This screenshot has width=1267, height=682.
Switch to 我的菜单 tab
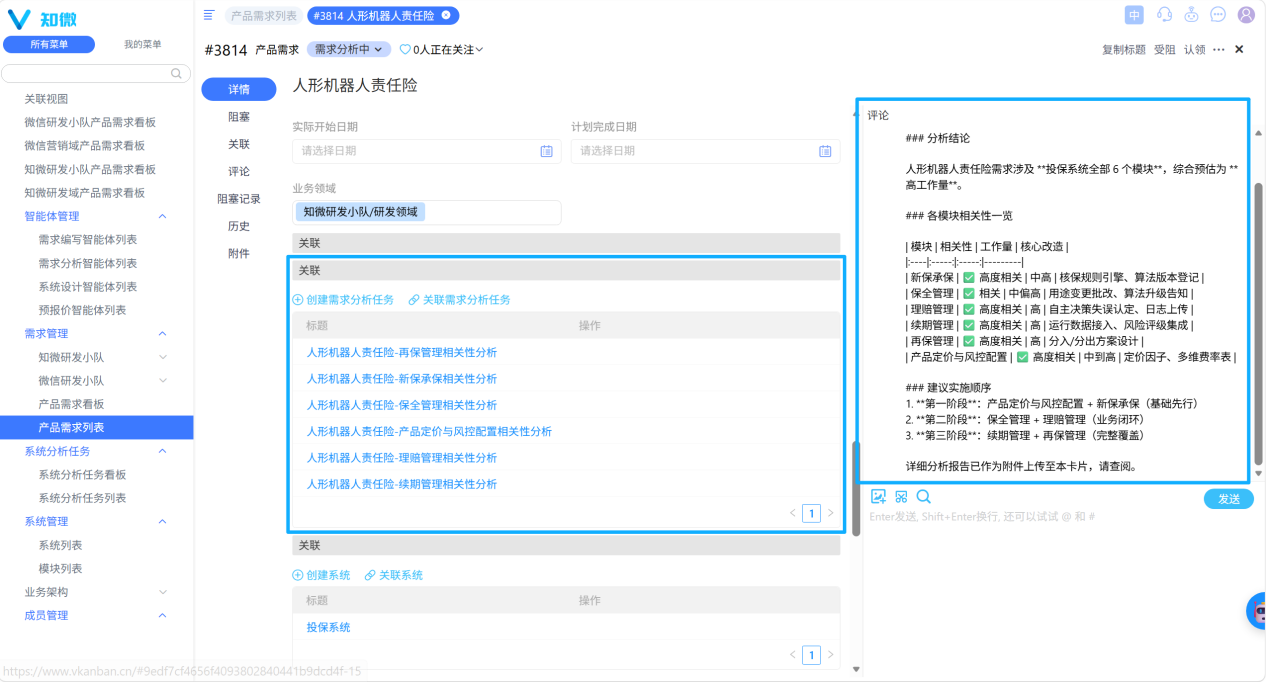tap(143, 45)
